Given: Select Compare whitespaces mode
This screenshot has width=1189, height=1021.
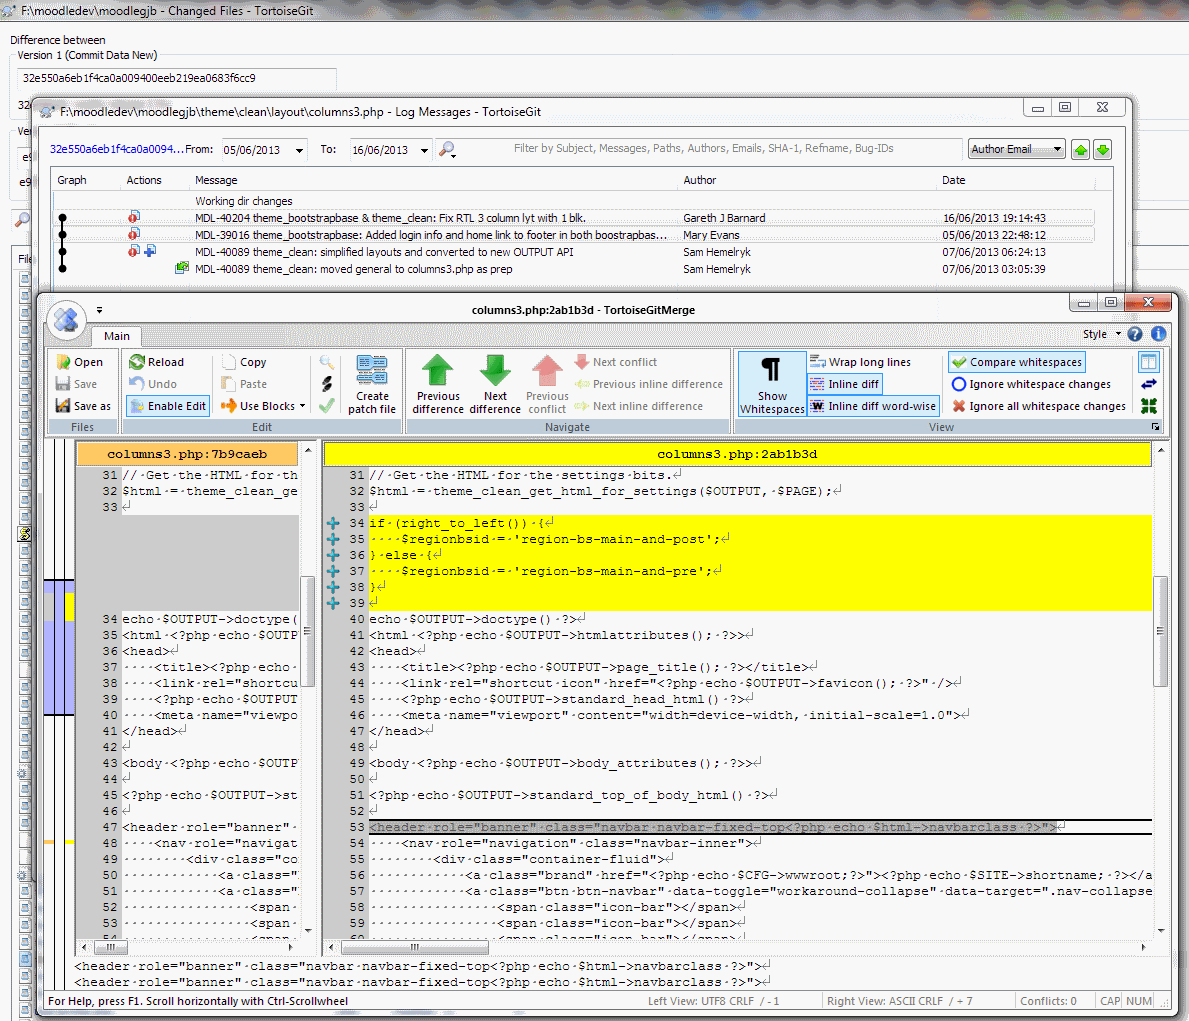Looking at the screenshot, I should (x=1017, y=363).
